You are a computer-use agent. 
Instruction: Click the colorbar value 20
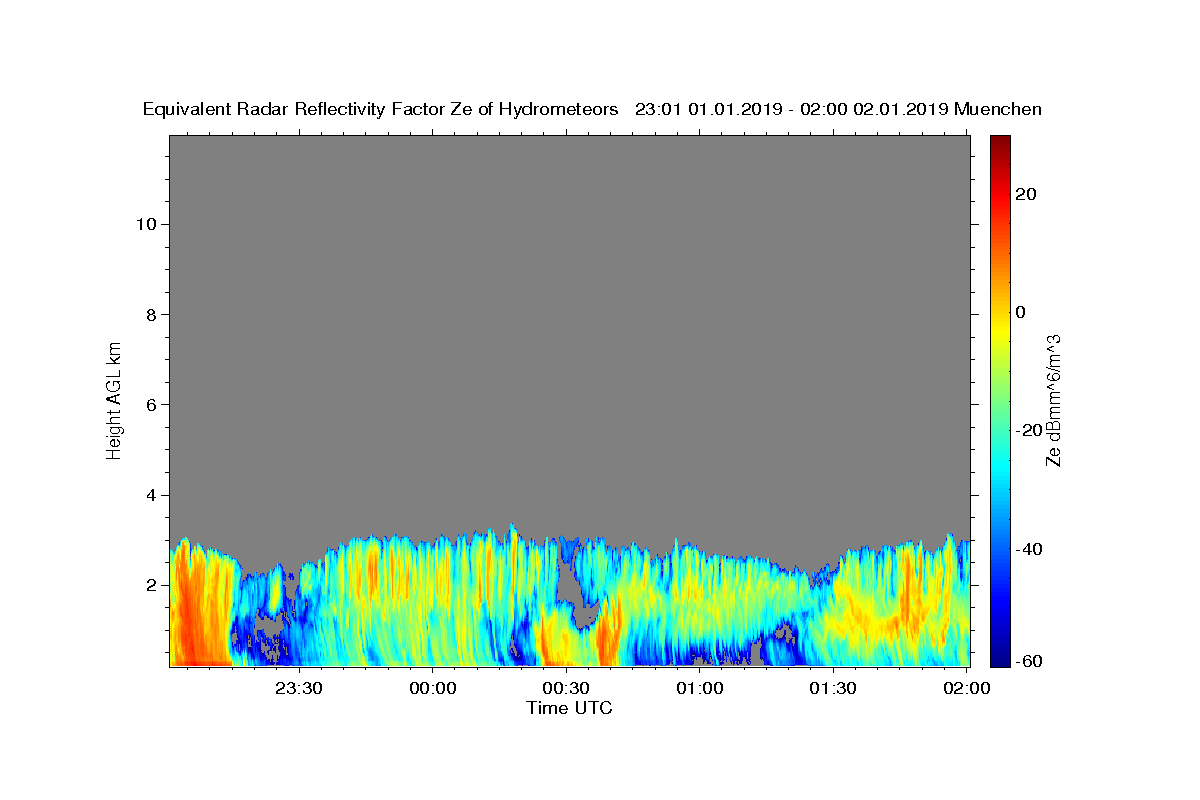point(1026,194)
